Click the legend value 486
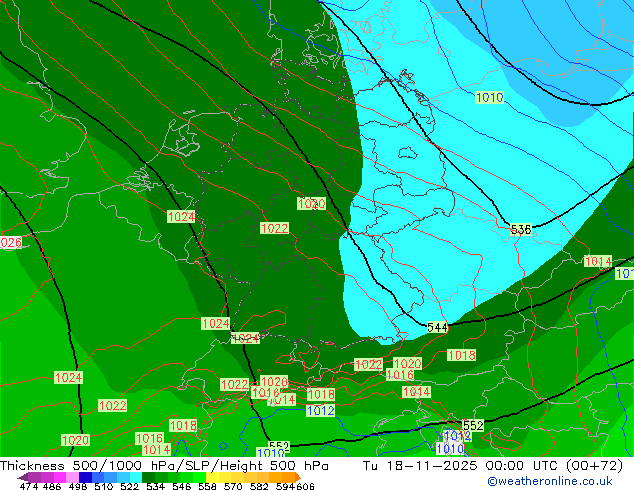 [52, 486]
